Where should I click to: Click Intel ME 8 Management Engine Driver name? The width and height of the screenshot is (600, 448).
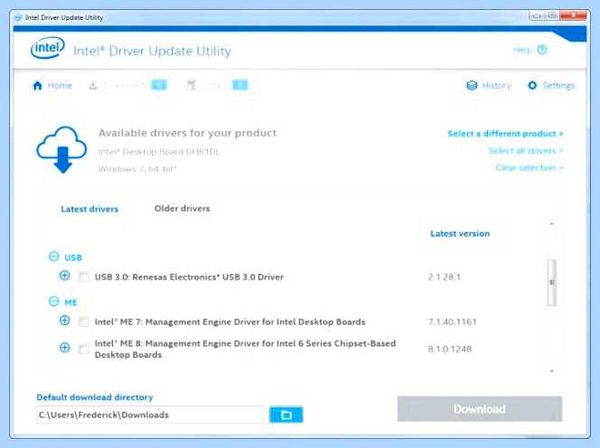(245, 349)
